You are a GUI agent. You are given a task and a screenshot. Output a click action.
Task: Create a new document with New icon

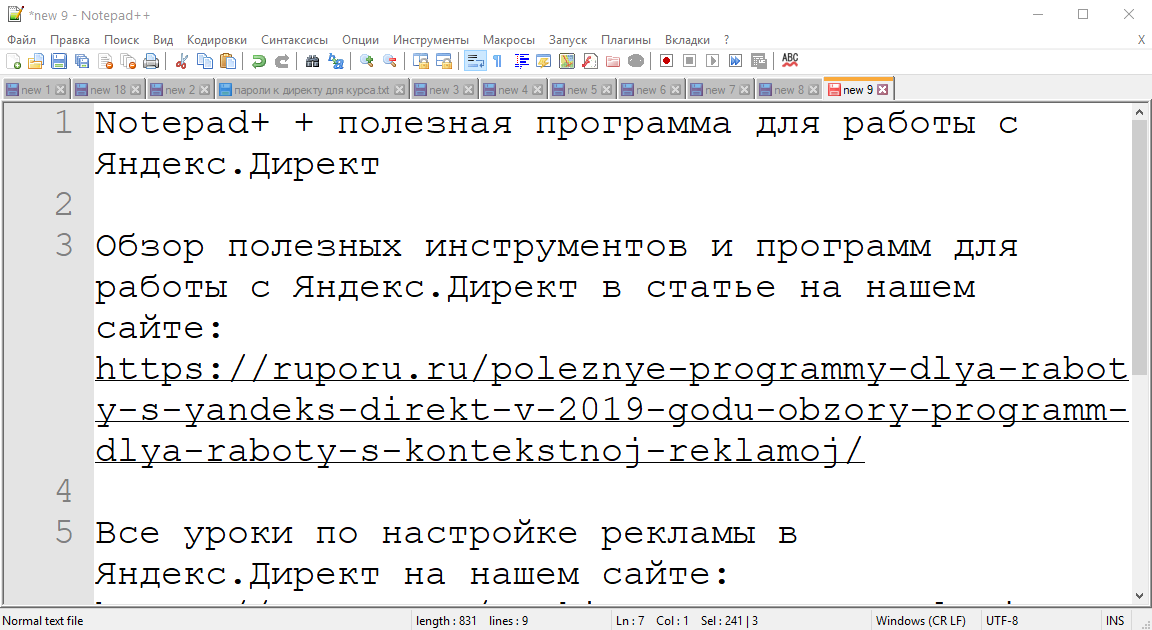click(x=13, y=61)
